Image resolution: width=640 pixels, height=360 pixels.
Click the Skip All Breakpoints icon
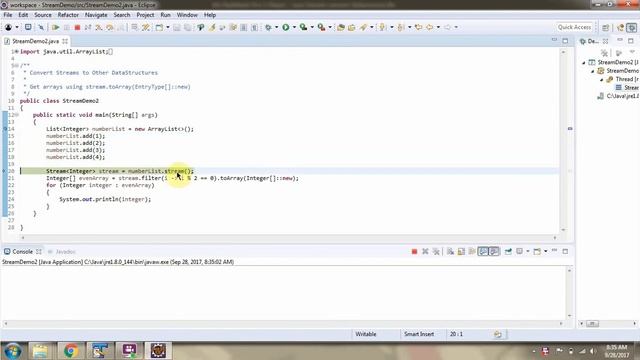41,27
